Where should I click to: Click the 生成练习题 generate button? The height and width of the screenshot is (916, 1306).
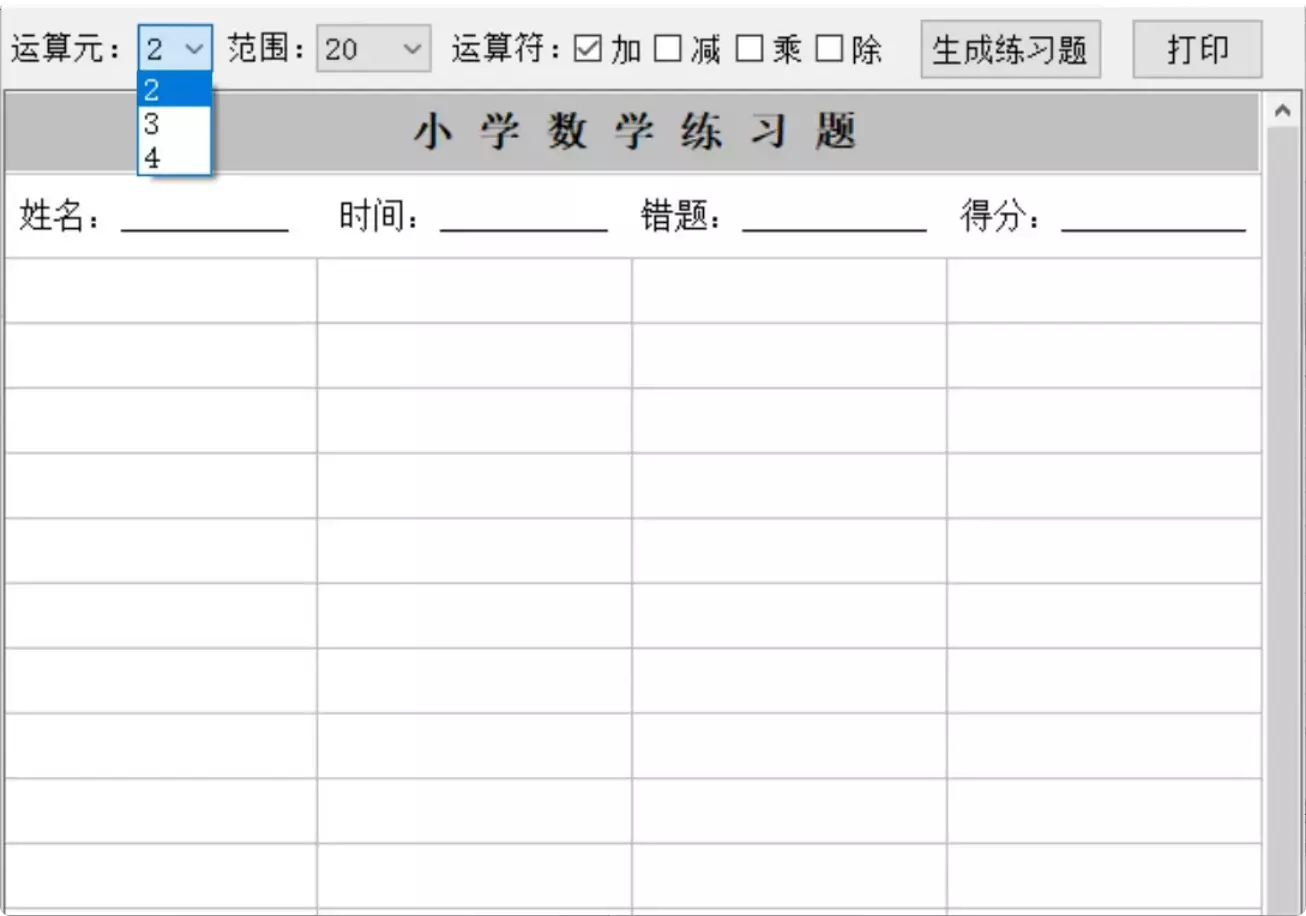coord(1010,48)
